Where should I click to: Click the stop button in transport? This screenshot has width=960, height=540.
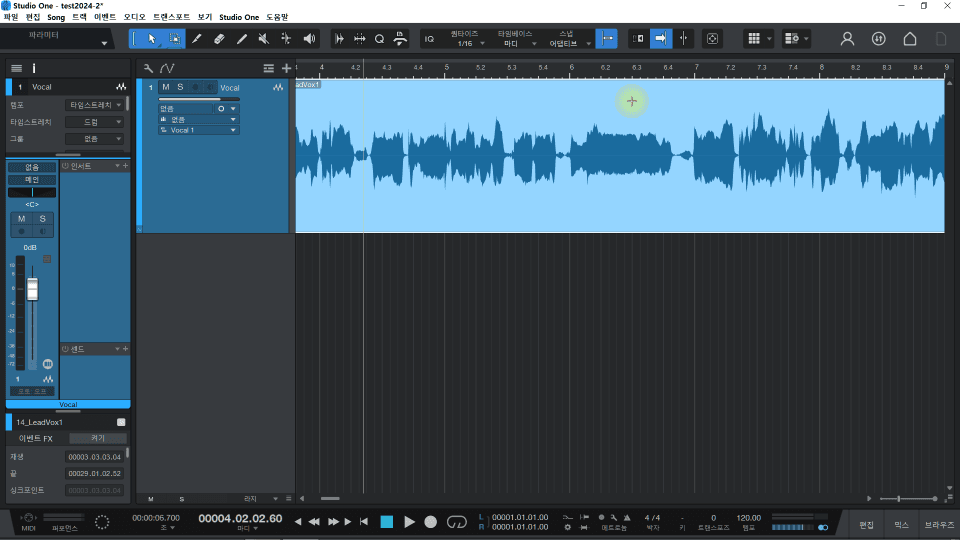(x=386, y=522)
